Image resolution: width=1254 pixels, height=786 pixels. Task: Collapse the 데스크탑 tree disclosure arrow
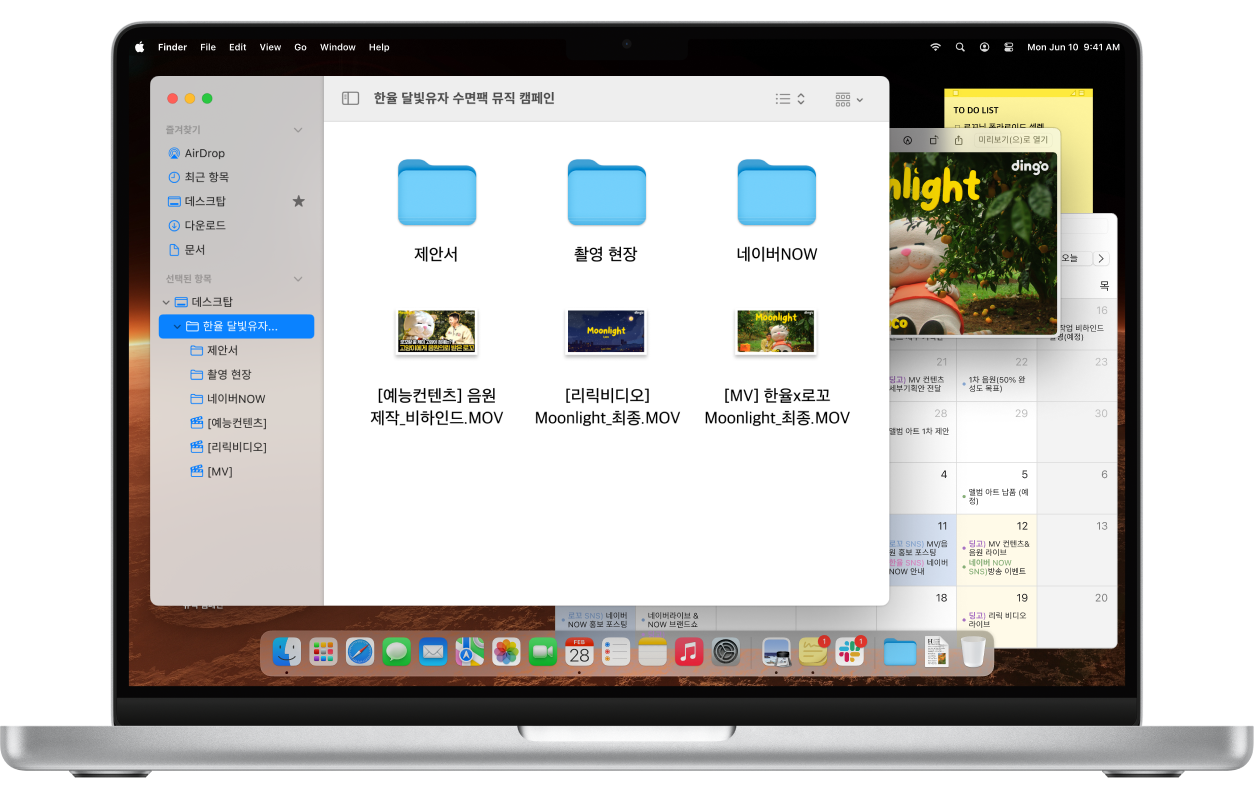[x=166, y=302]
